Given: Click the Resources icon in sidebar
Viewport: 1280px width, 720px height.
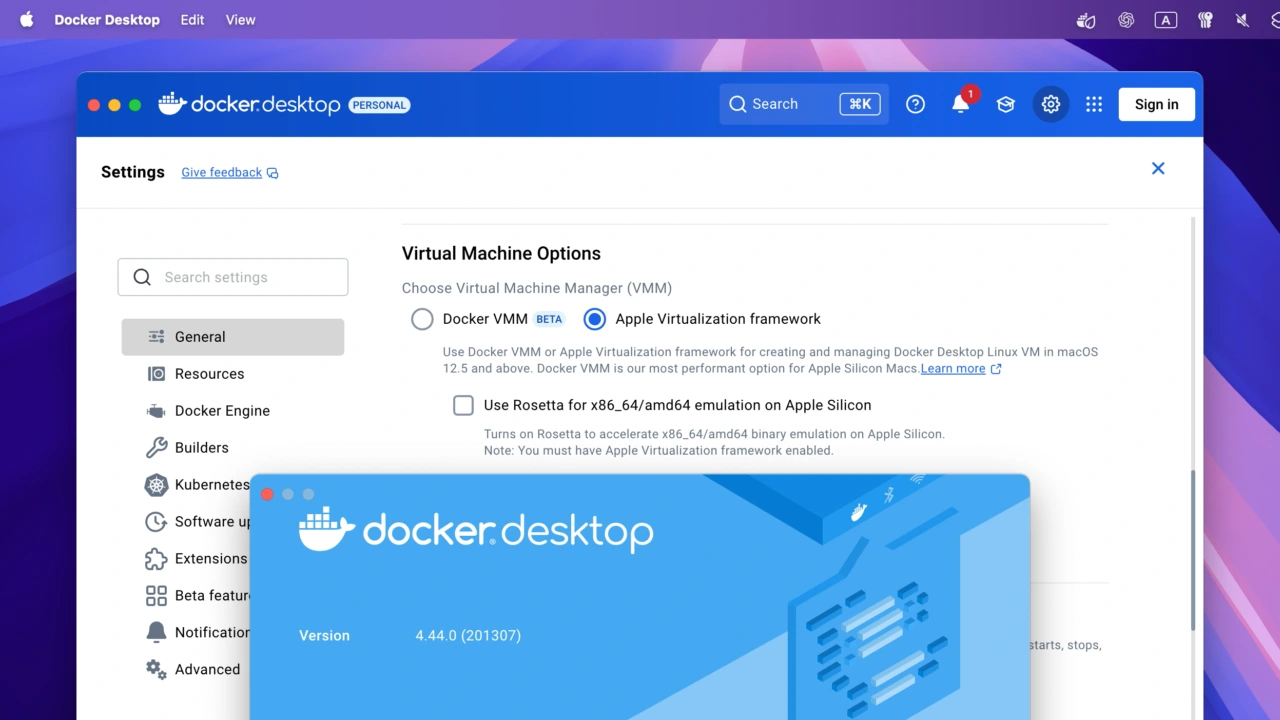Looking at the screenshot, I should [156, 374].
